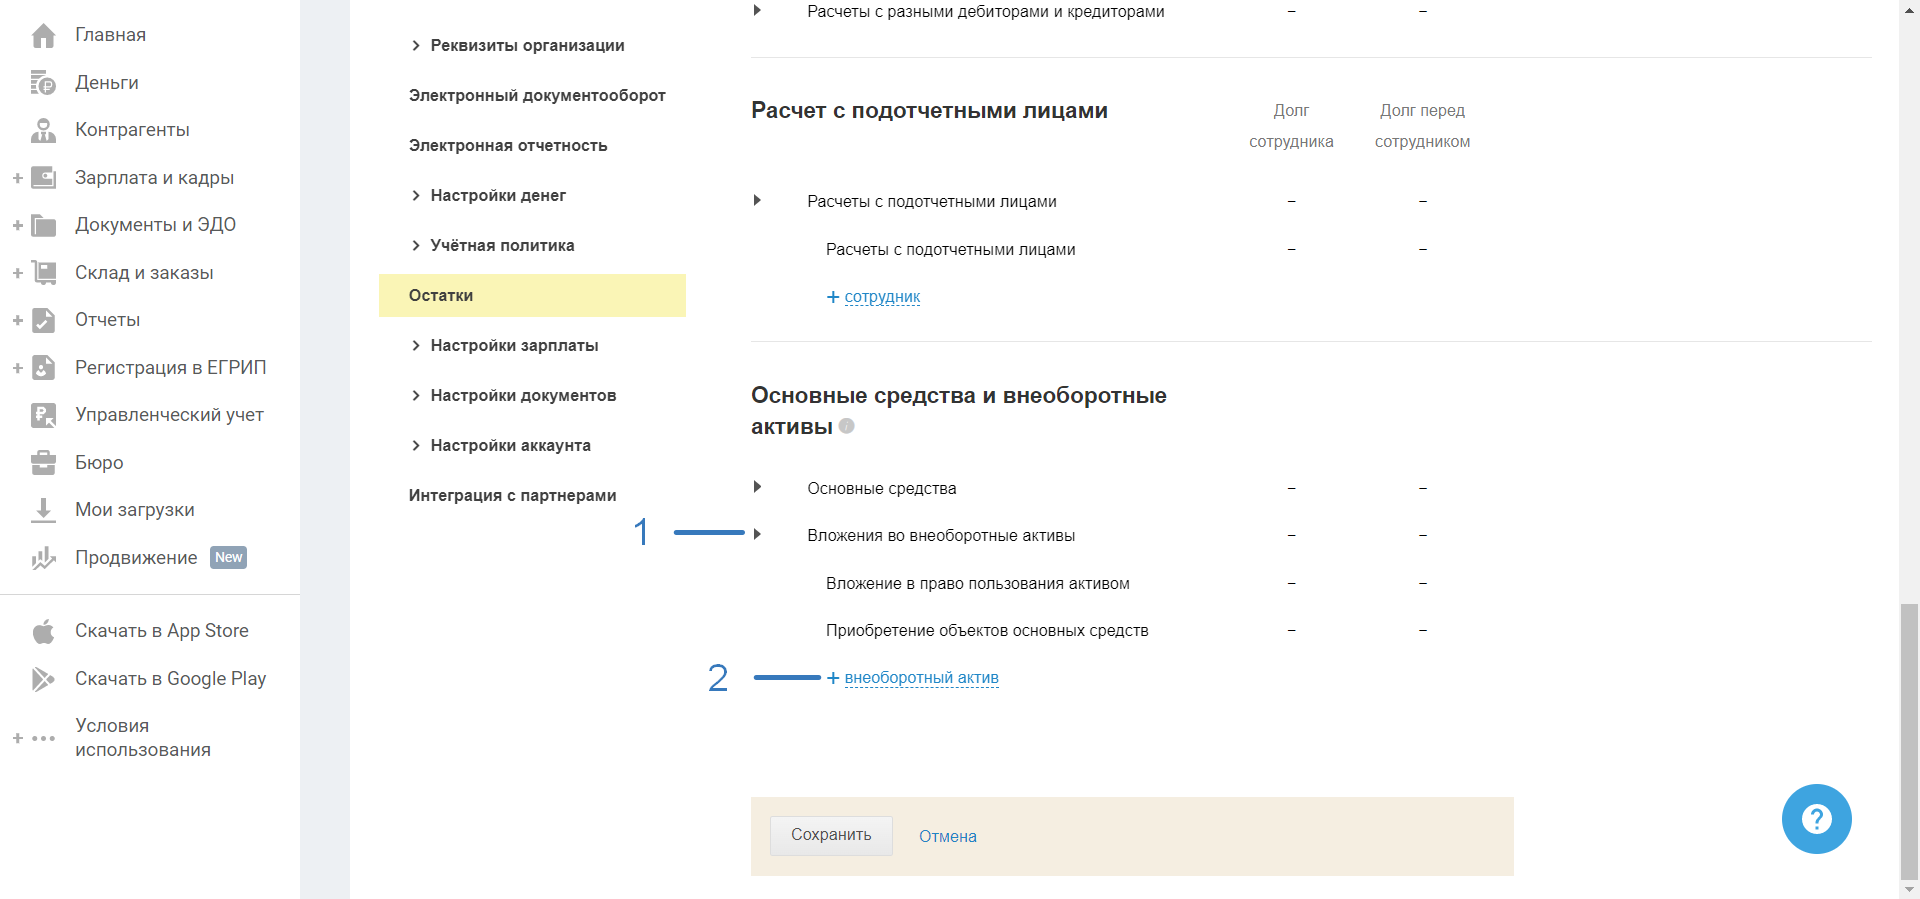
Task: Add a внеоборотный актив via link
Action: (x=921, y=678)
